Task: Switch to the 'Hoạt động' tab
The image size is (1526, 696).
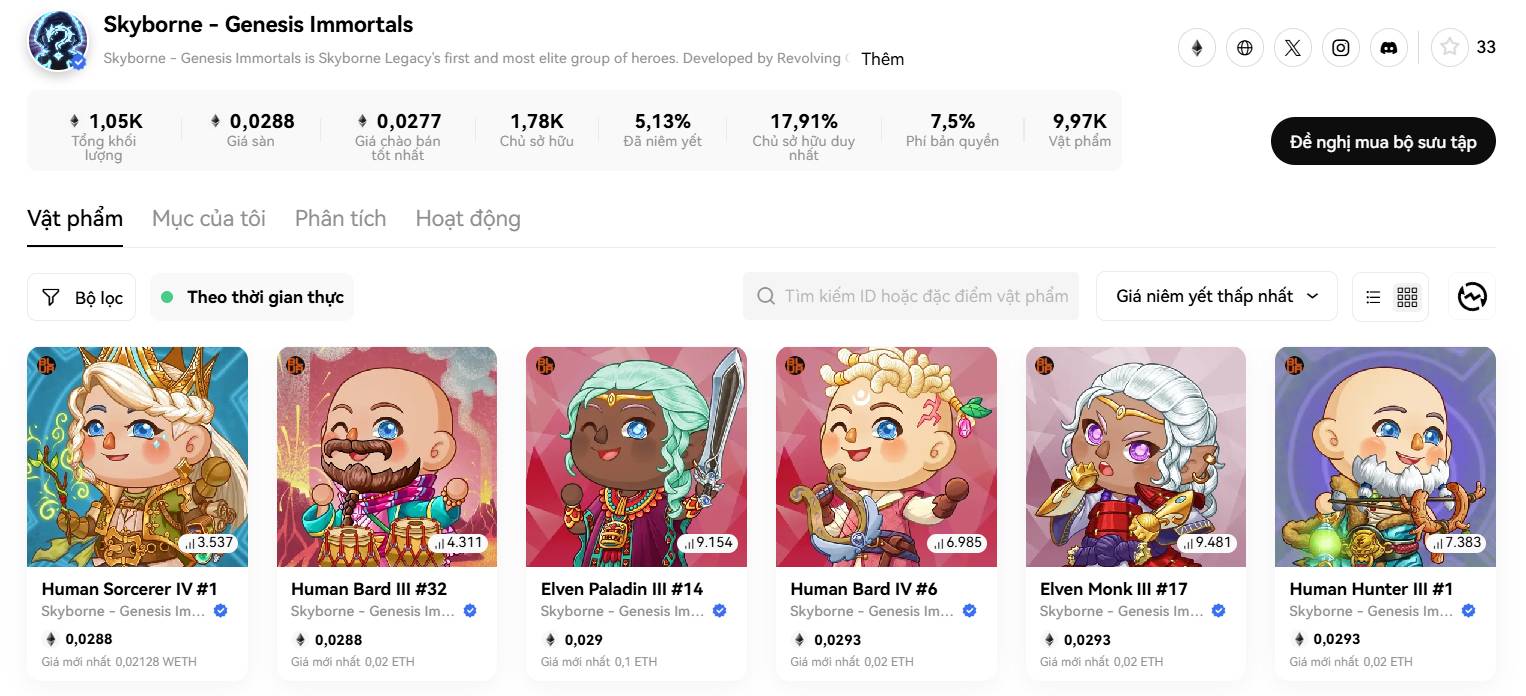Action: 468,218
